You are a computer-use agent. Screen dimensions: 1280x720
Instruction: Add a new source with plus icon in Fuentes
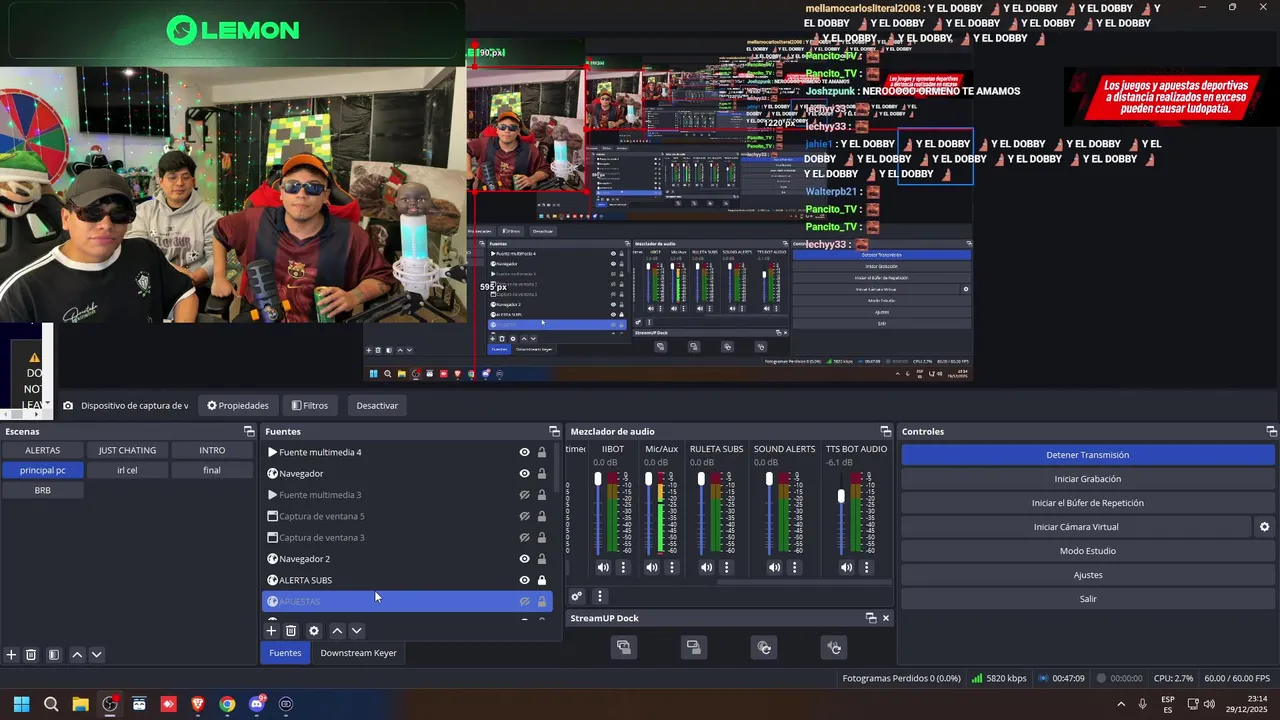click(x=271, y=631)
